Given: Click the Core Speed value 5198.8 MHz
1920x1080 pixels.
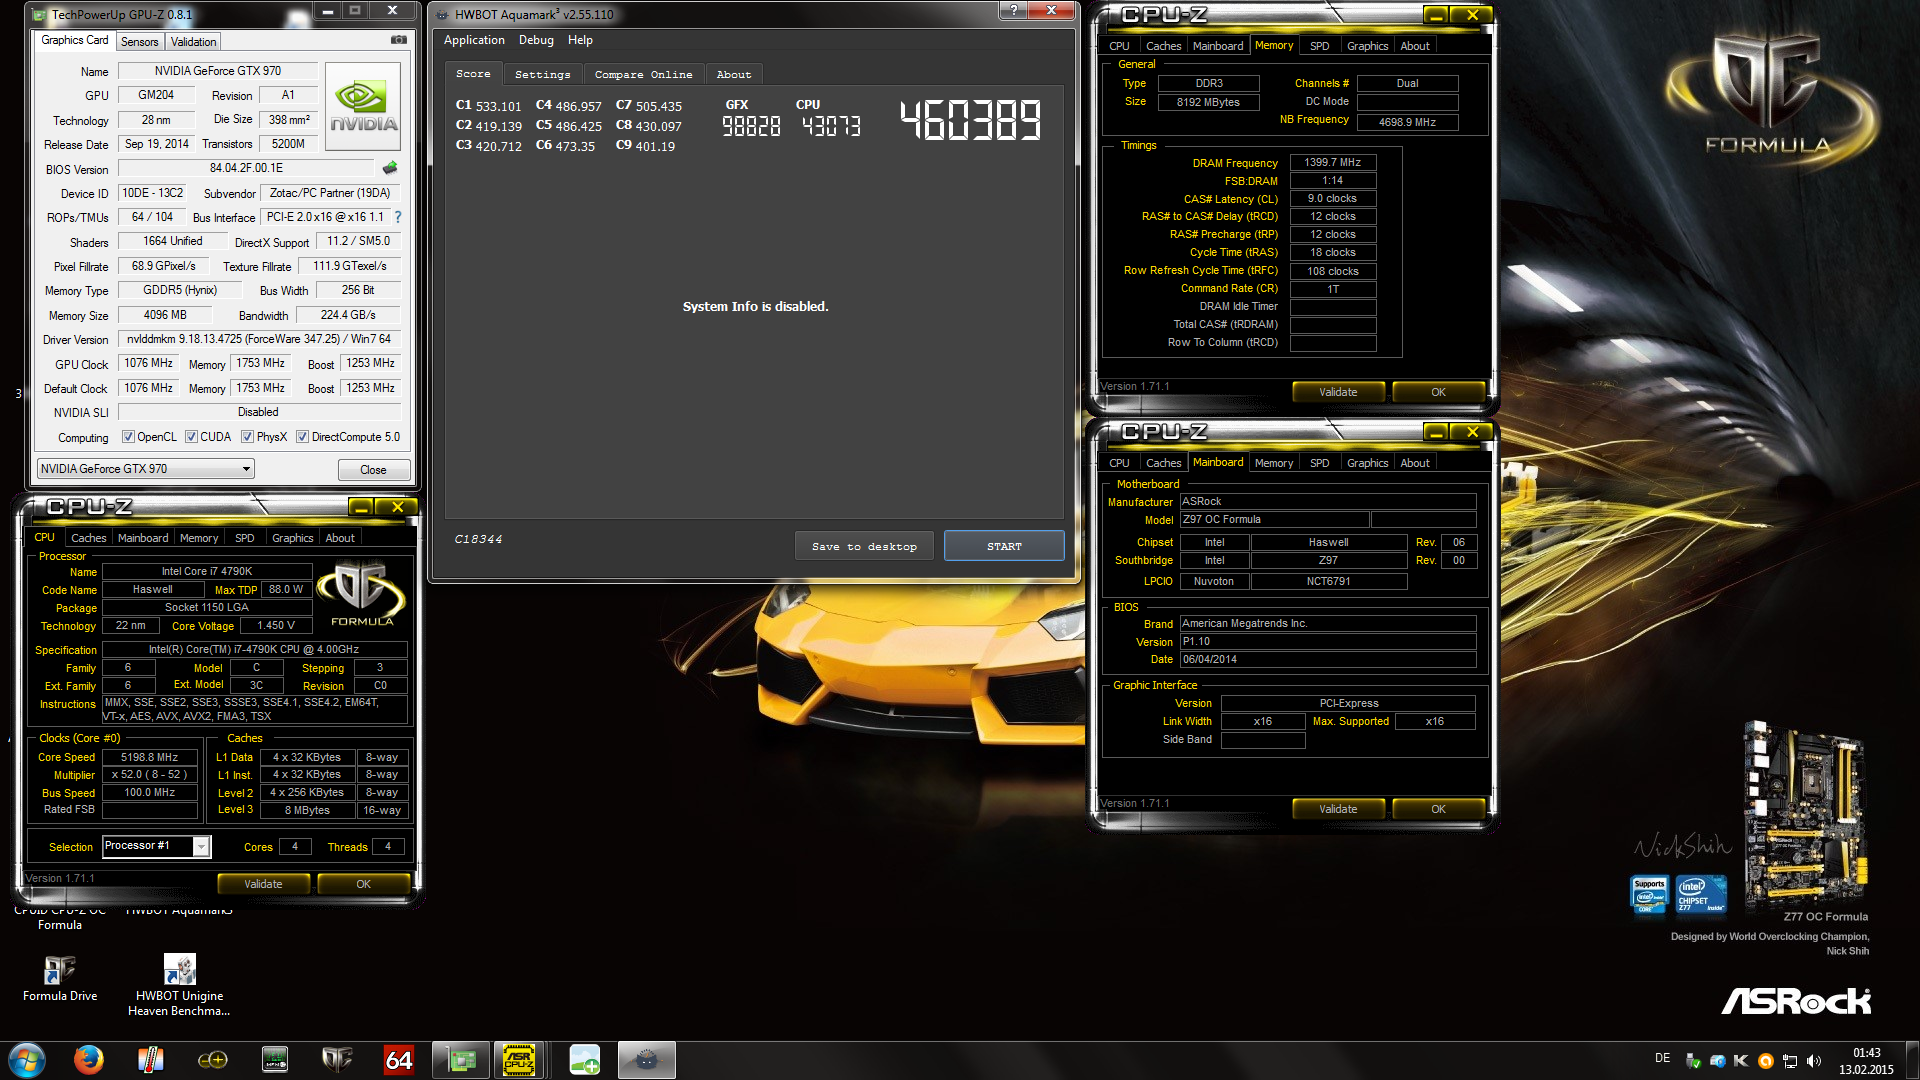Looking at the screenshot, I should click(149, 757).
